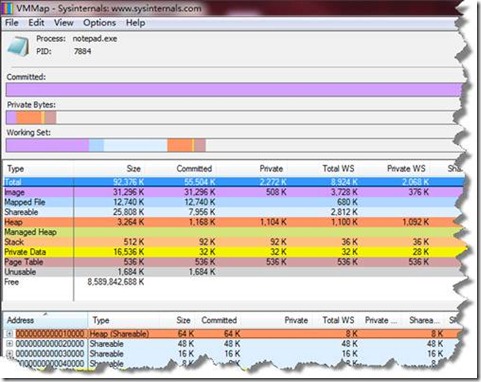Click the 31,296 K Image size cell

tap(129, 192)
